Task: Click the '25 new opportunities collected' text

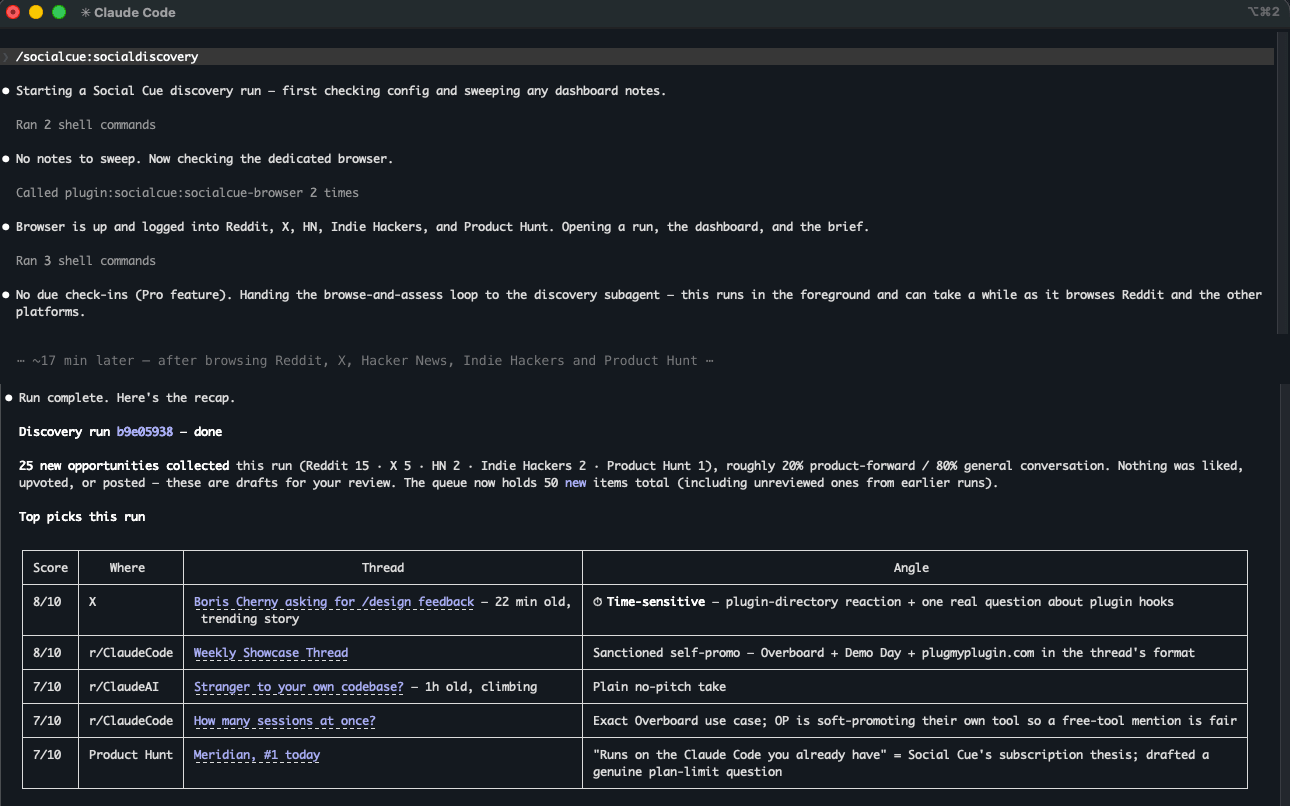Action: point(125,466)
